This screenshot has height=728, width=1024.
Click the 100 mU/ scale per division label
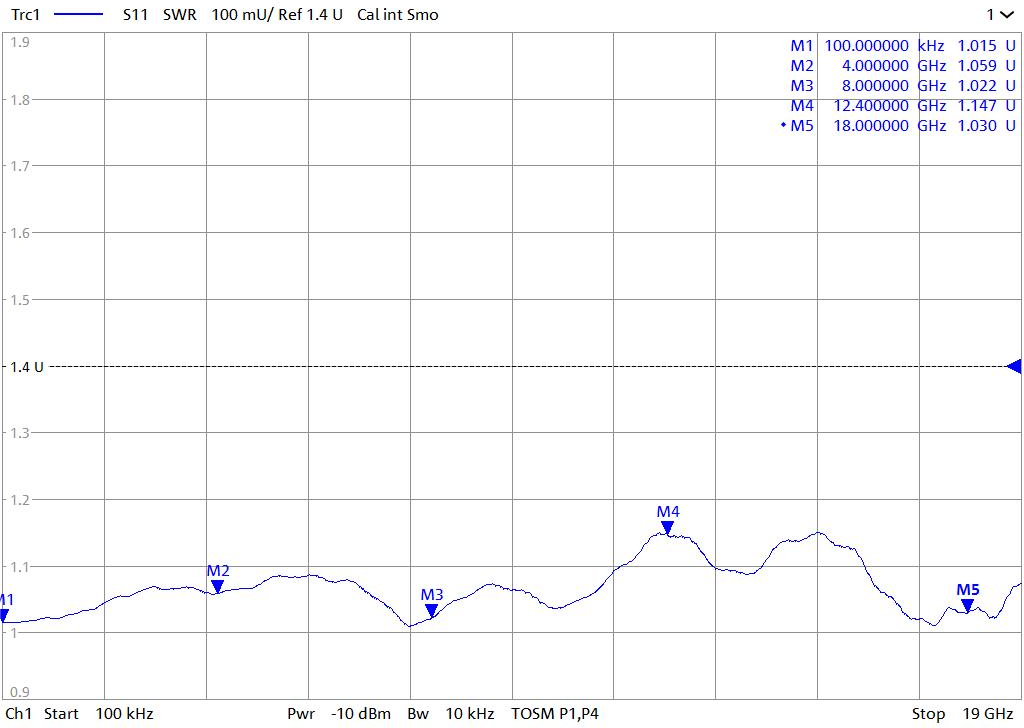click(241, 15)
